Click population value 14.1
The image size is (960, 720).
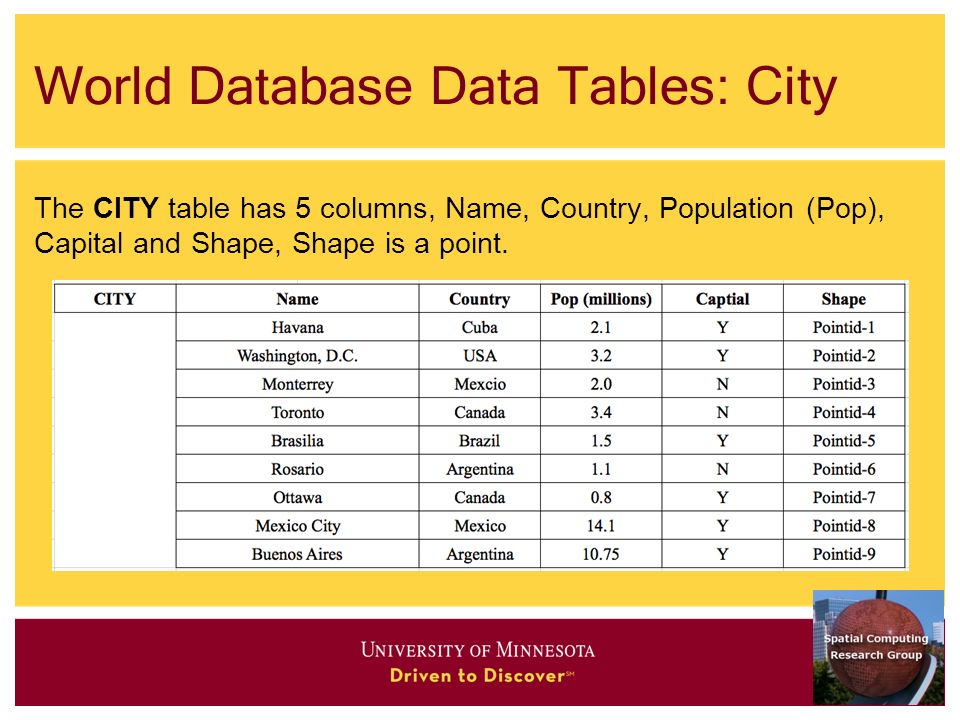click(601, 526)
